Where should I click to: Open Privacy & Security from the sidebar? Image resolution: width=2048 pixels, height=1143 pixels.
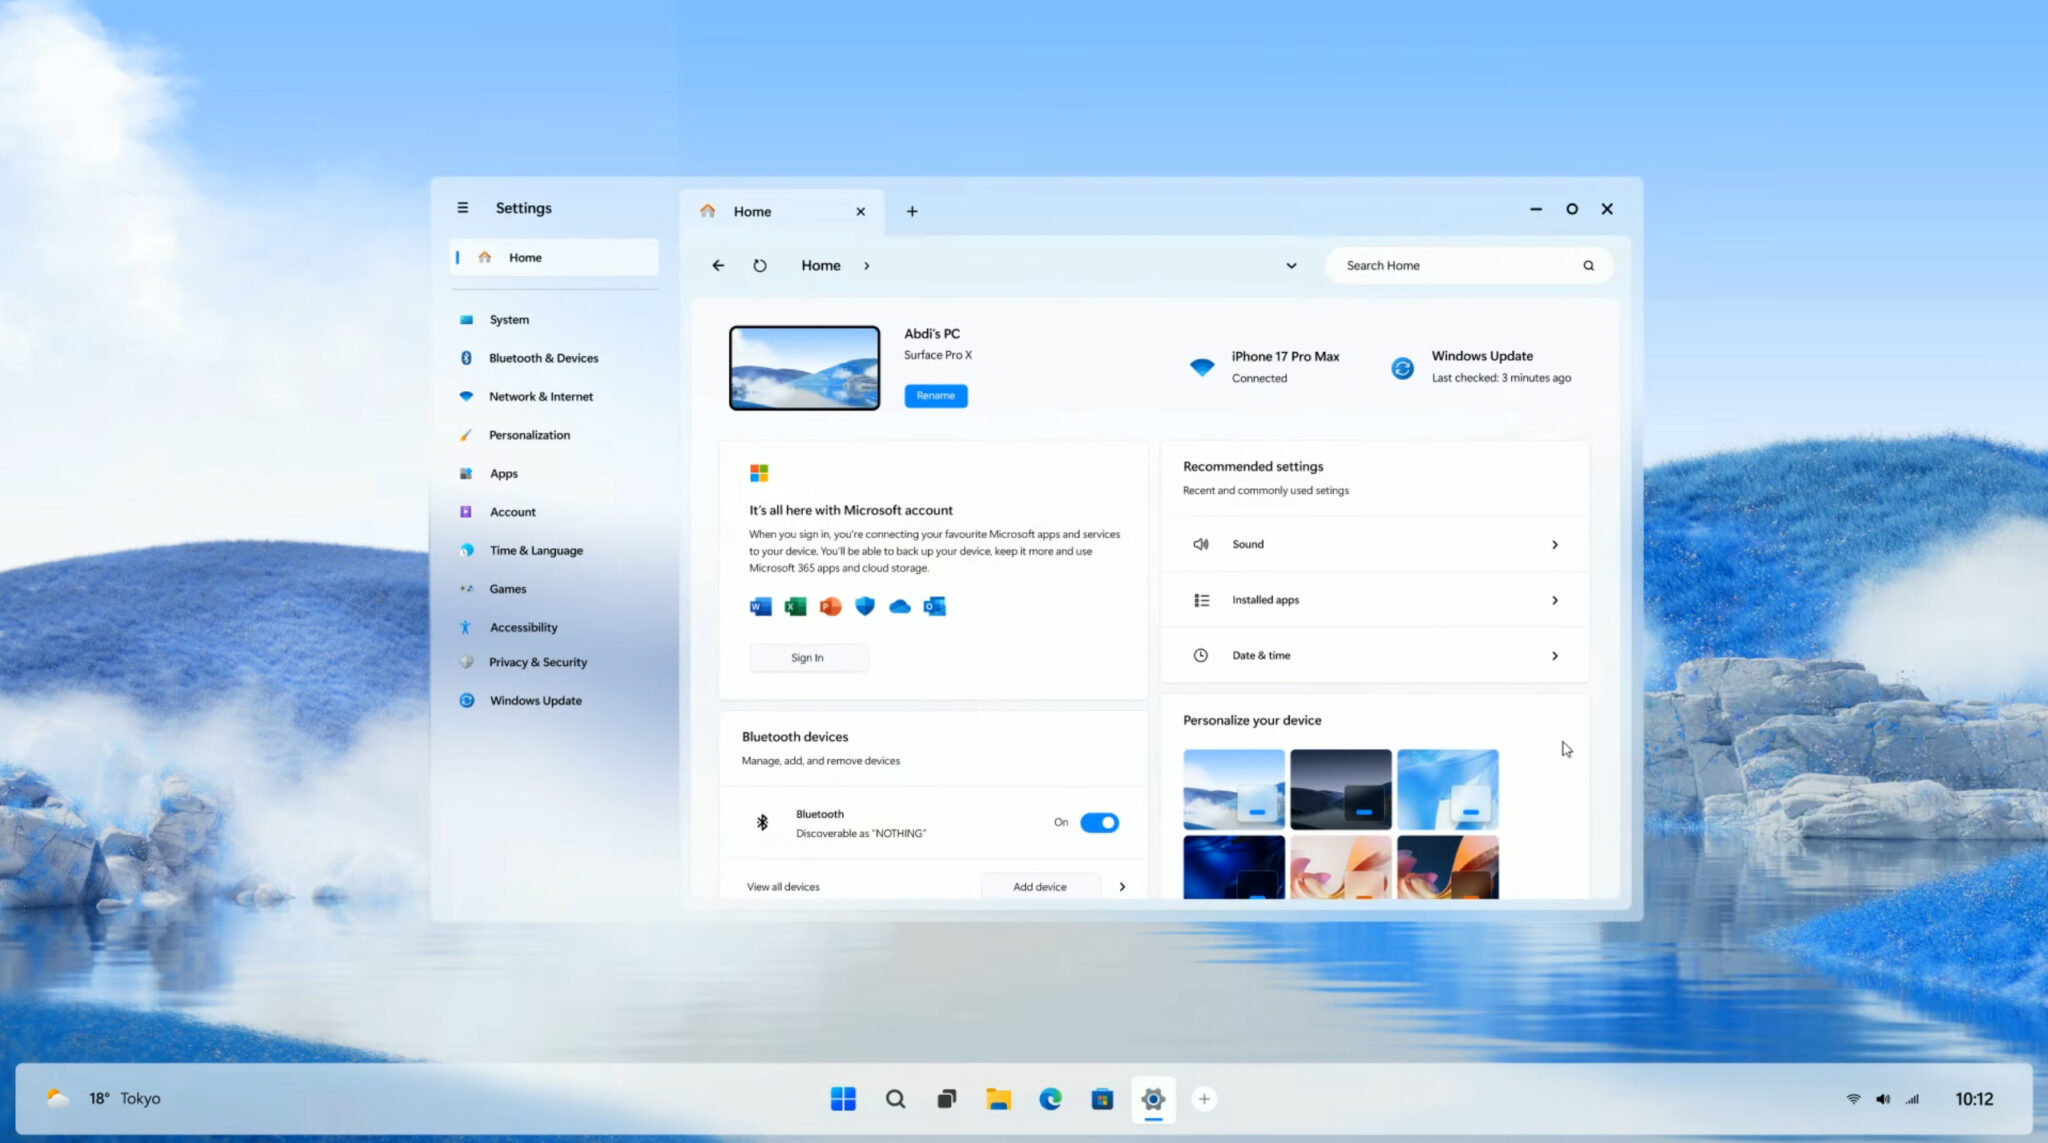click(x=538, y=661)
